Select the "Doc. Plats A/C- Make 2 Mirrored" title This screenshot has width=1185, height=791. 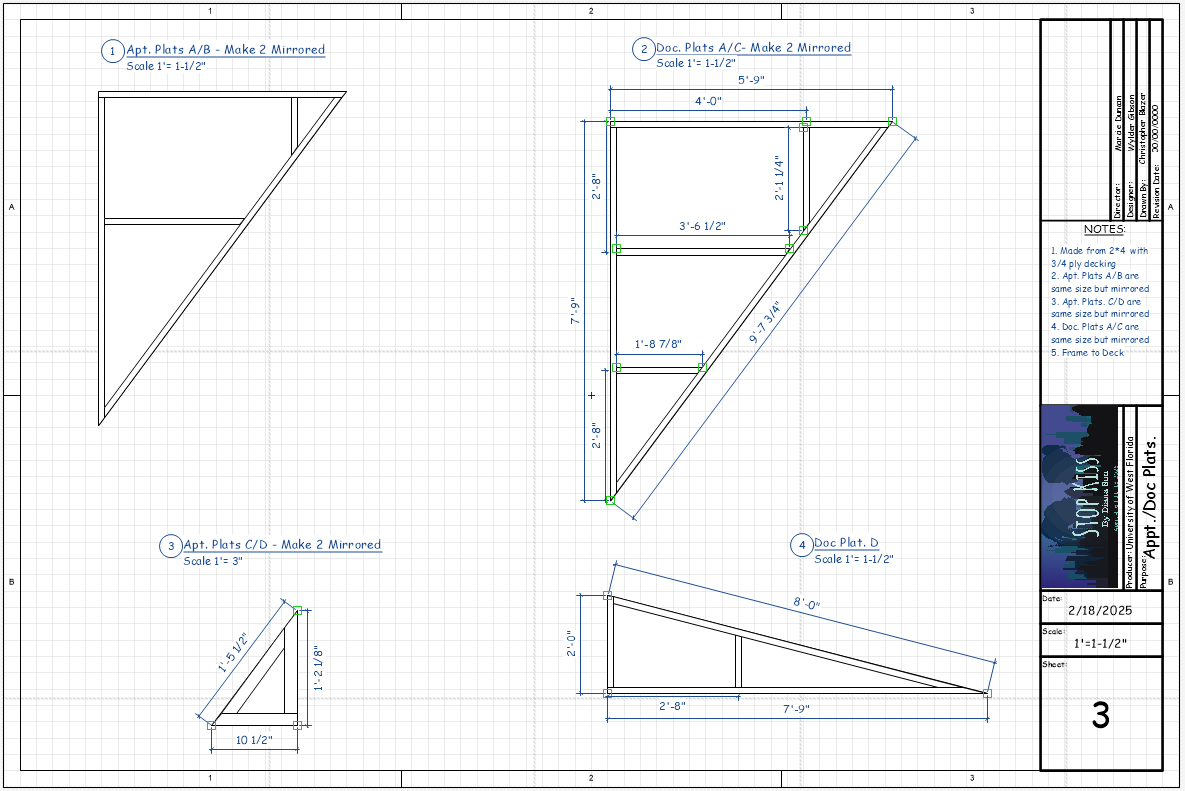753,48
